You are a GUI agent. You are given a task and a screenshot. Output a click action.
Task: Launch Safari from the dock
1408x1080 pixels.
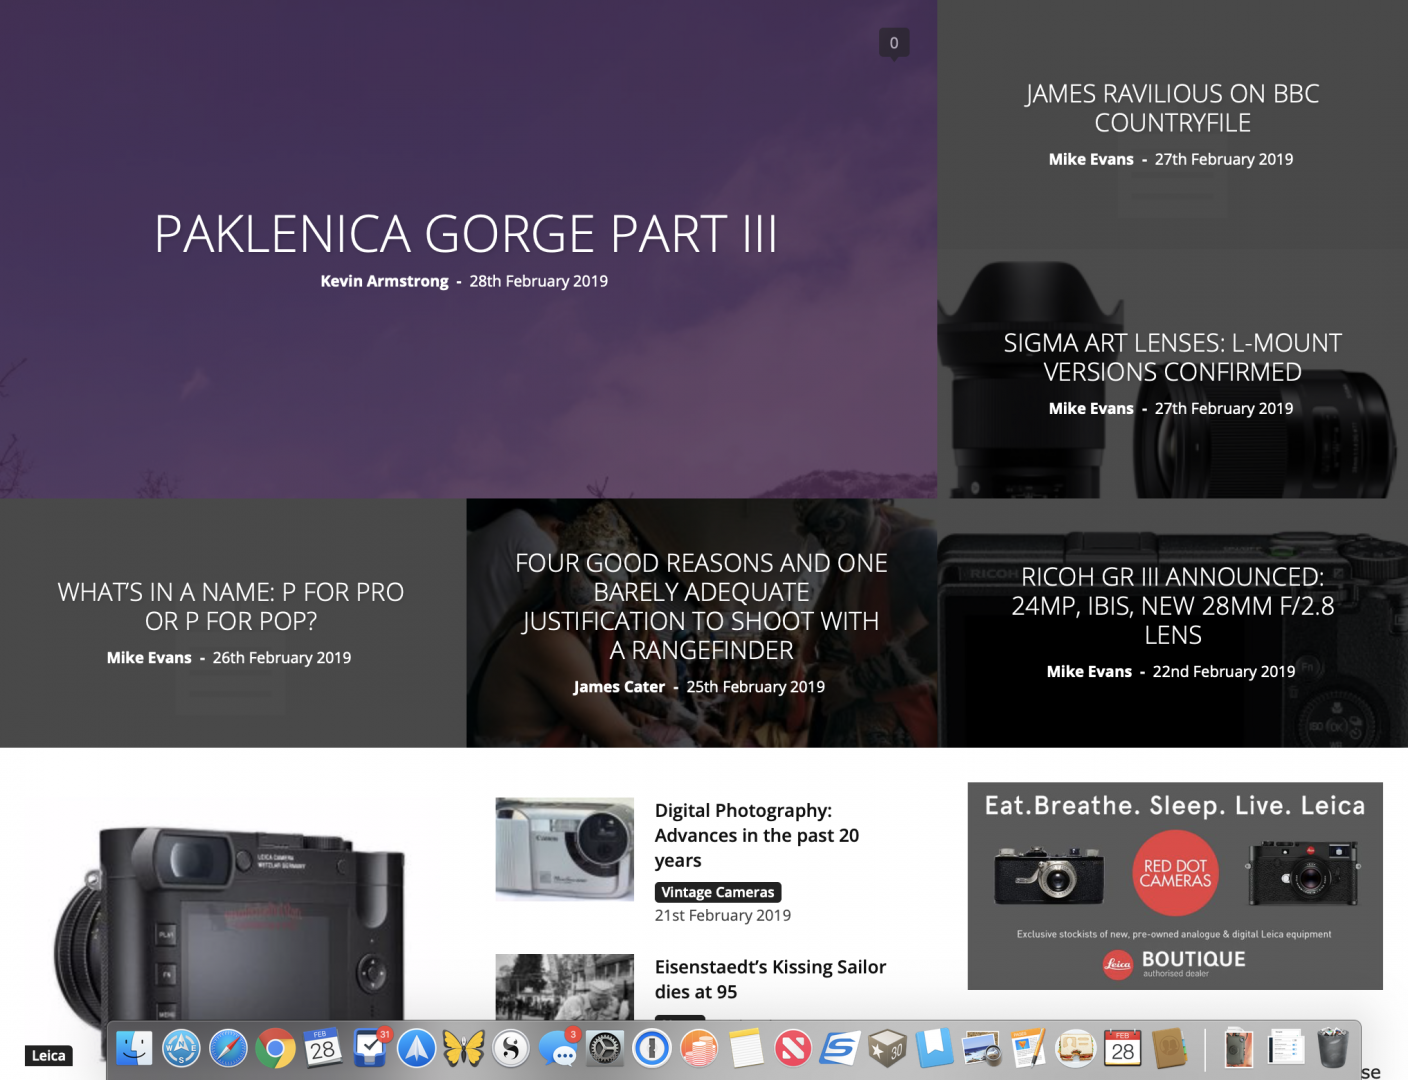[x=228, y=1048]
